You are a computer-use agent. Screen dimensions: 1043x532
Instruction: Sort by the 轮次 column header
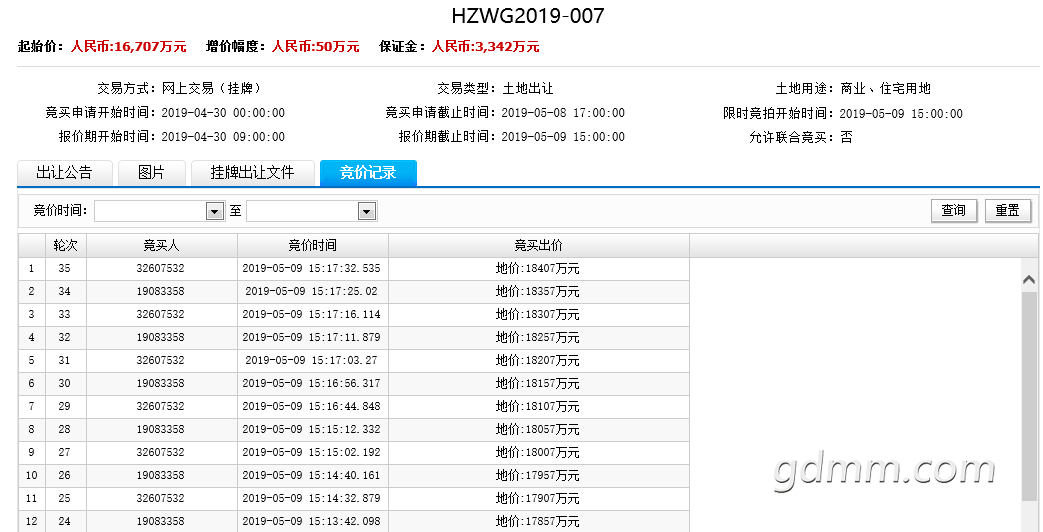[66, 245]
